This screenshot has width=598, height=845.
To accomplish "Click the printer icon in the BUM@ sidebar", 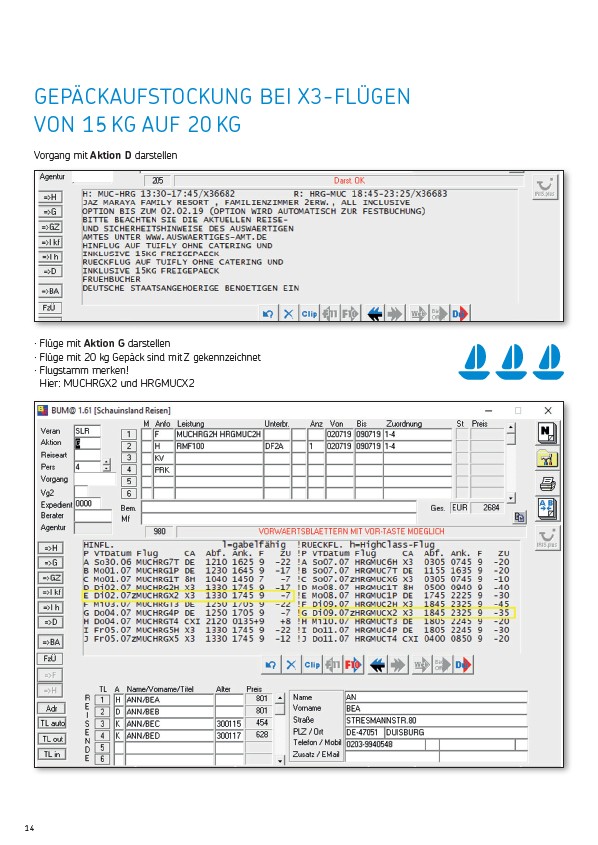I will [x=547, y=484].
